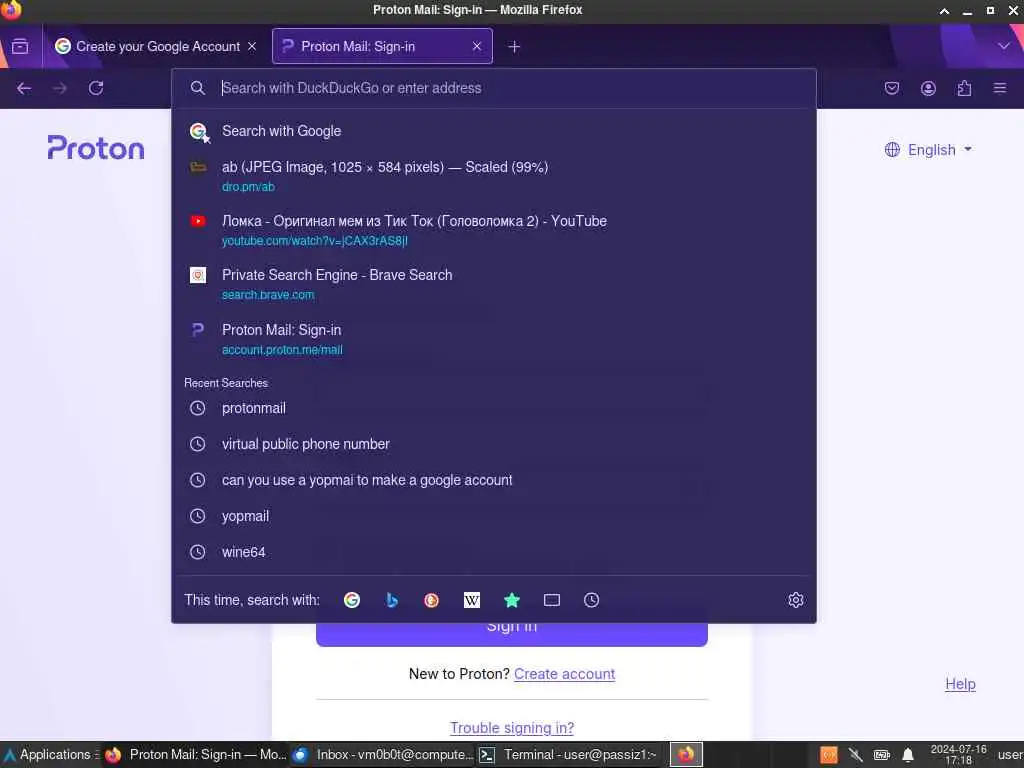Select recent search virtual public phone number
1024x768 pixels.
(494, 444)
